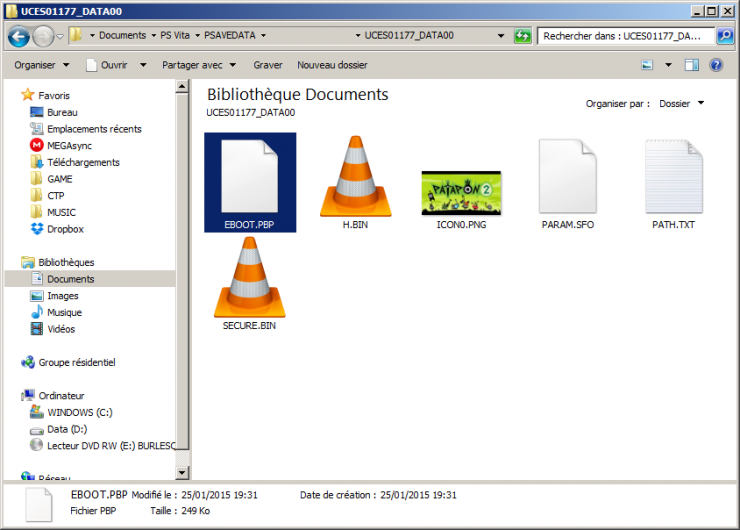740x530 pixels.
Task: Open Dropbox in the sidebar
Action: pyautogui.click(x=57, y=229)
